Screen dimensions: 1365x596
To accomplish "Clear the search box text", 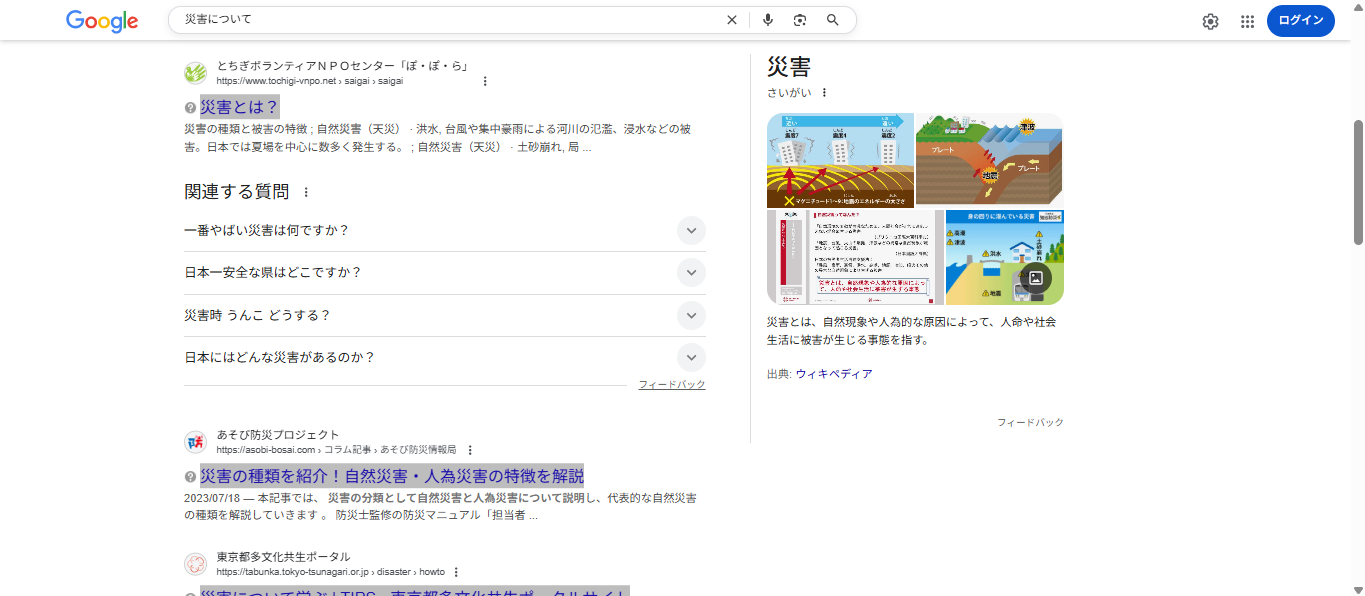I will point(731,20).
